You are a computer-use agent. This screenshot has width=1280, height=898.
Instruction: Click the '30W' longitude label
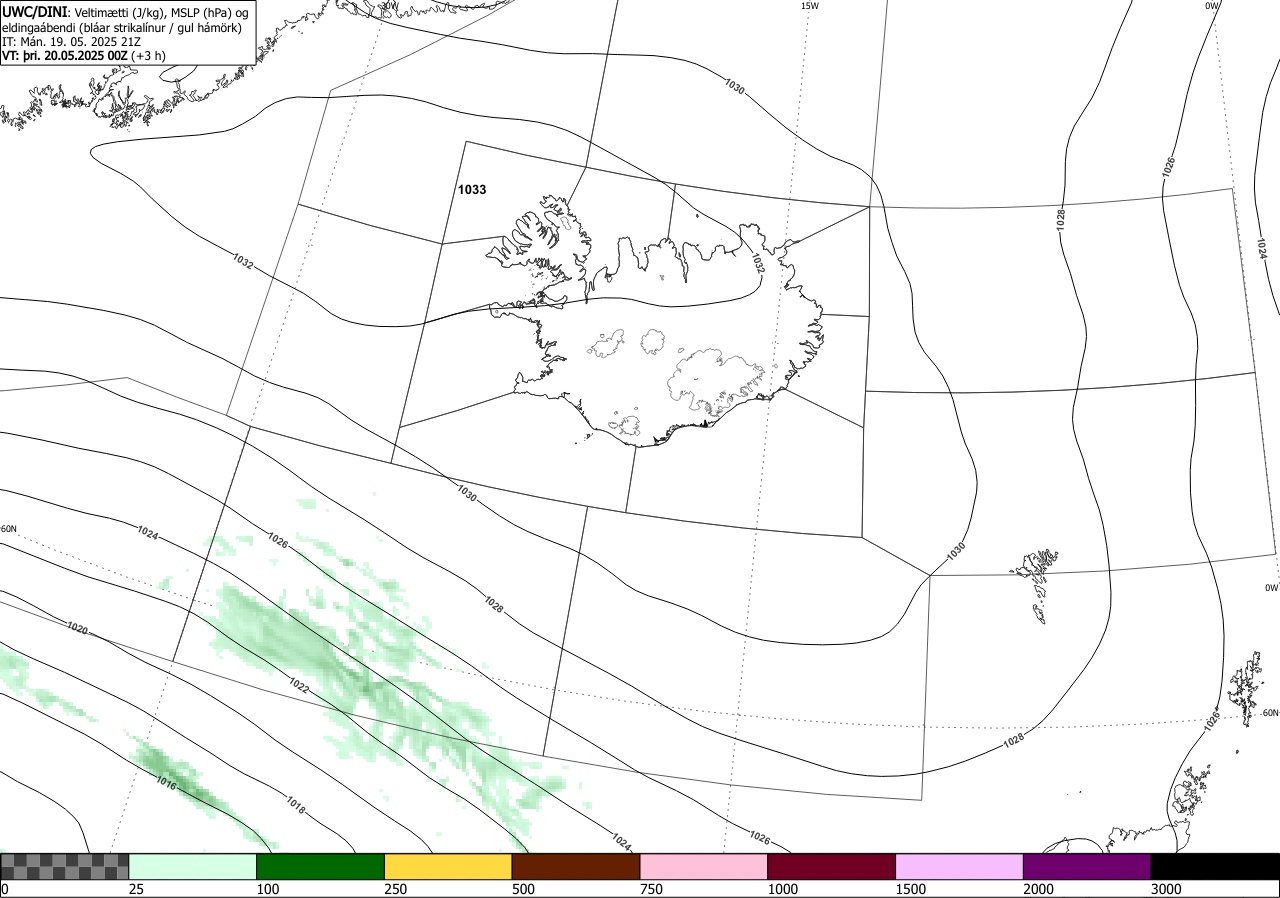[389, 6]
